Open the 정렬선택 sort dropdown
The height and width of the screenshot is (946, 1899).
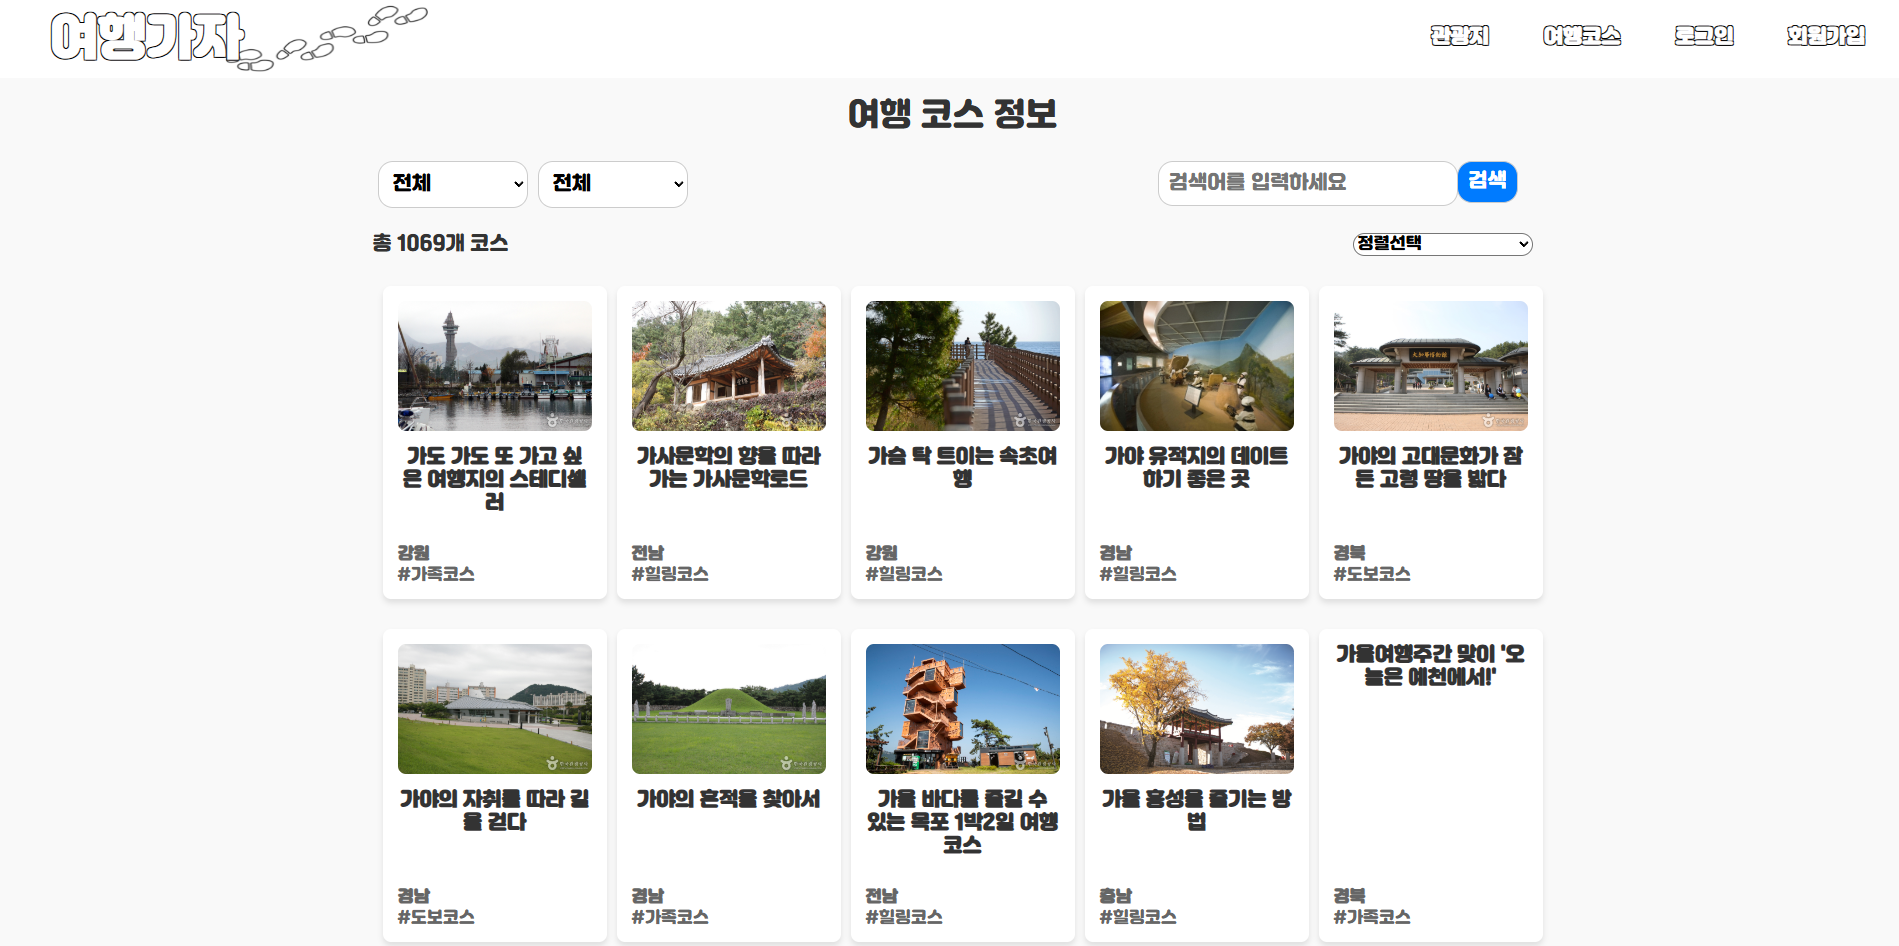click(1442, 244)
